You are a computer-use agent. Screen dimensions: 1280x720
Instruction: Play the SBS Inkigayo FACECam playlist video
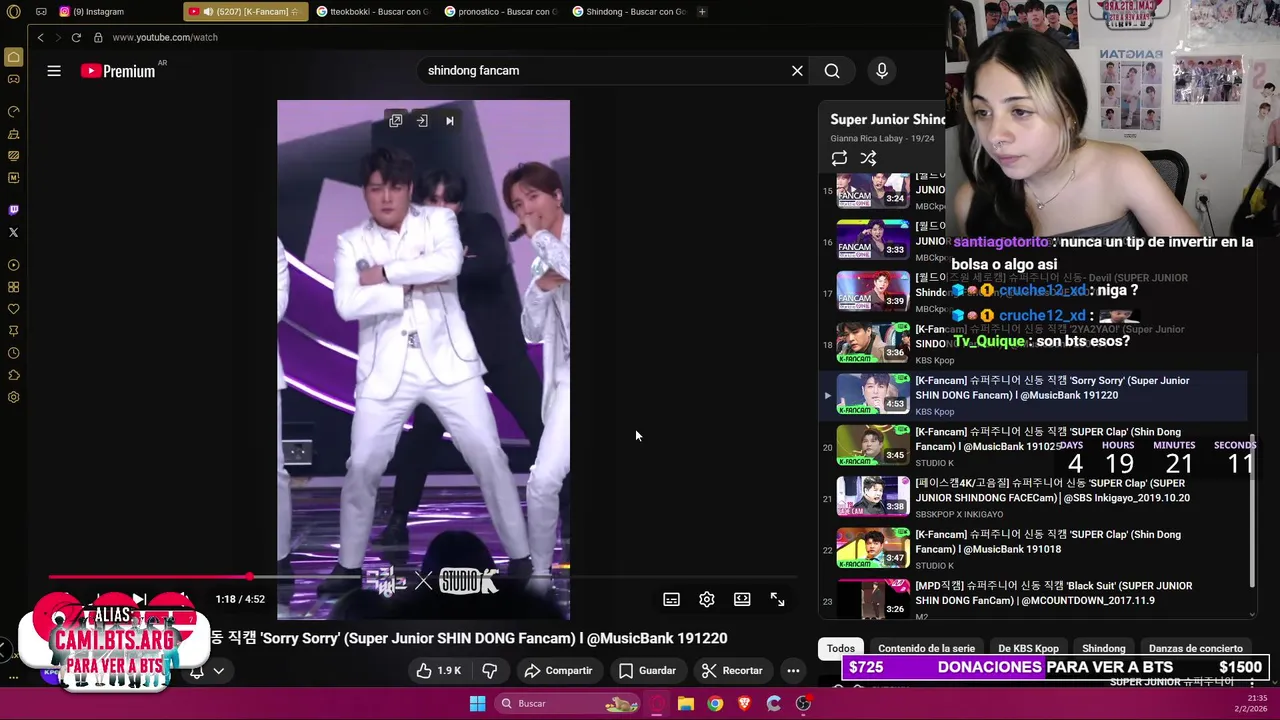coord(873,496)
